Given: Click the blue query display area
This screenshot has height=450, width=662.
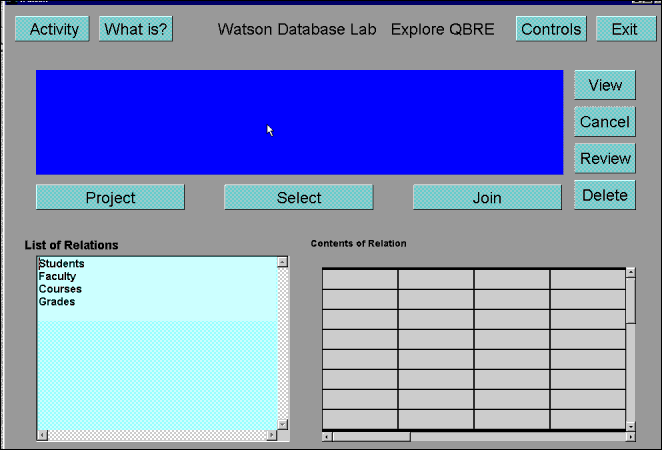Looking at the screenshot, I should click(x=299, y=122).
